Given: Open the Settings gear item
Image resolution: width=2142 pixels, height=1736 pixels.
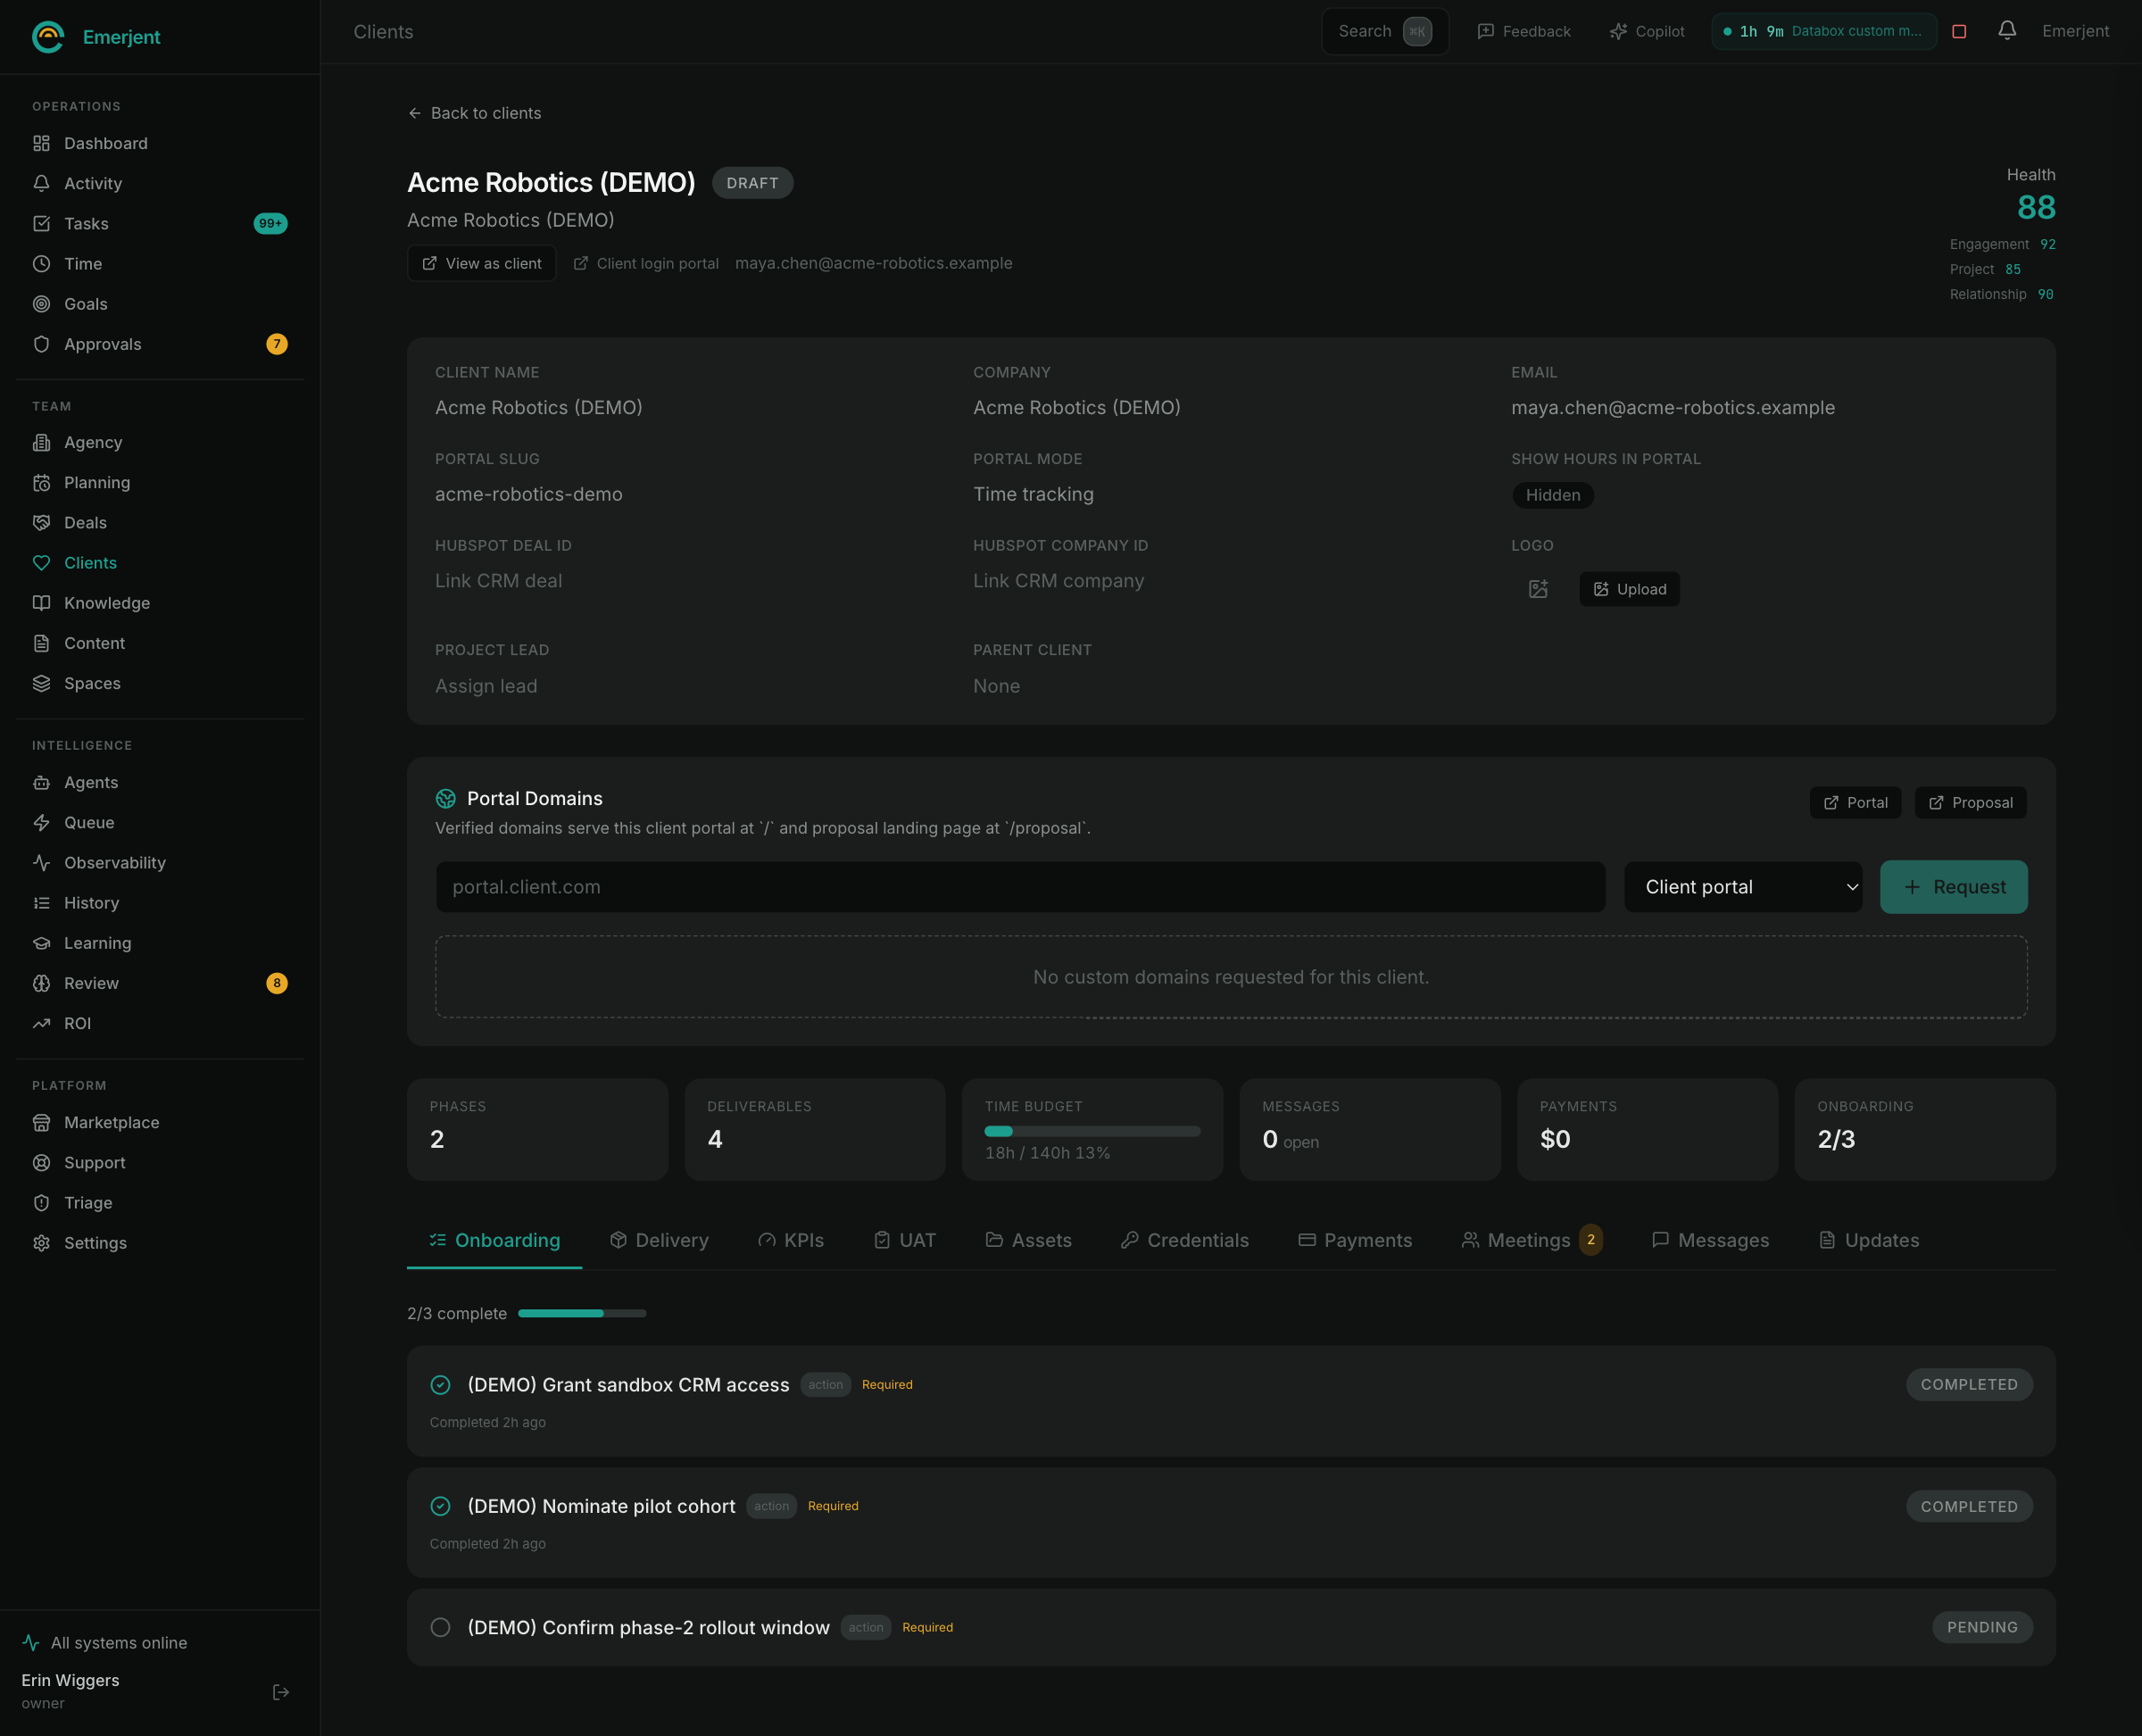Looking at the screenshot, I should tap(160, 1242).
